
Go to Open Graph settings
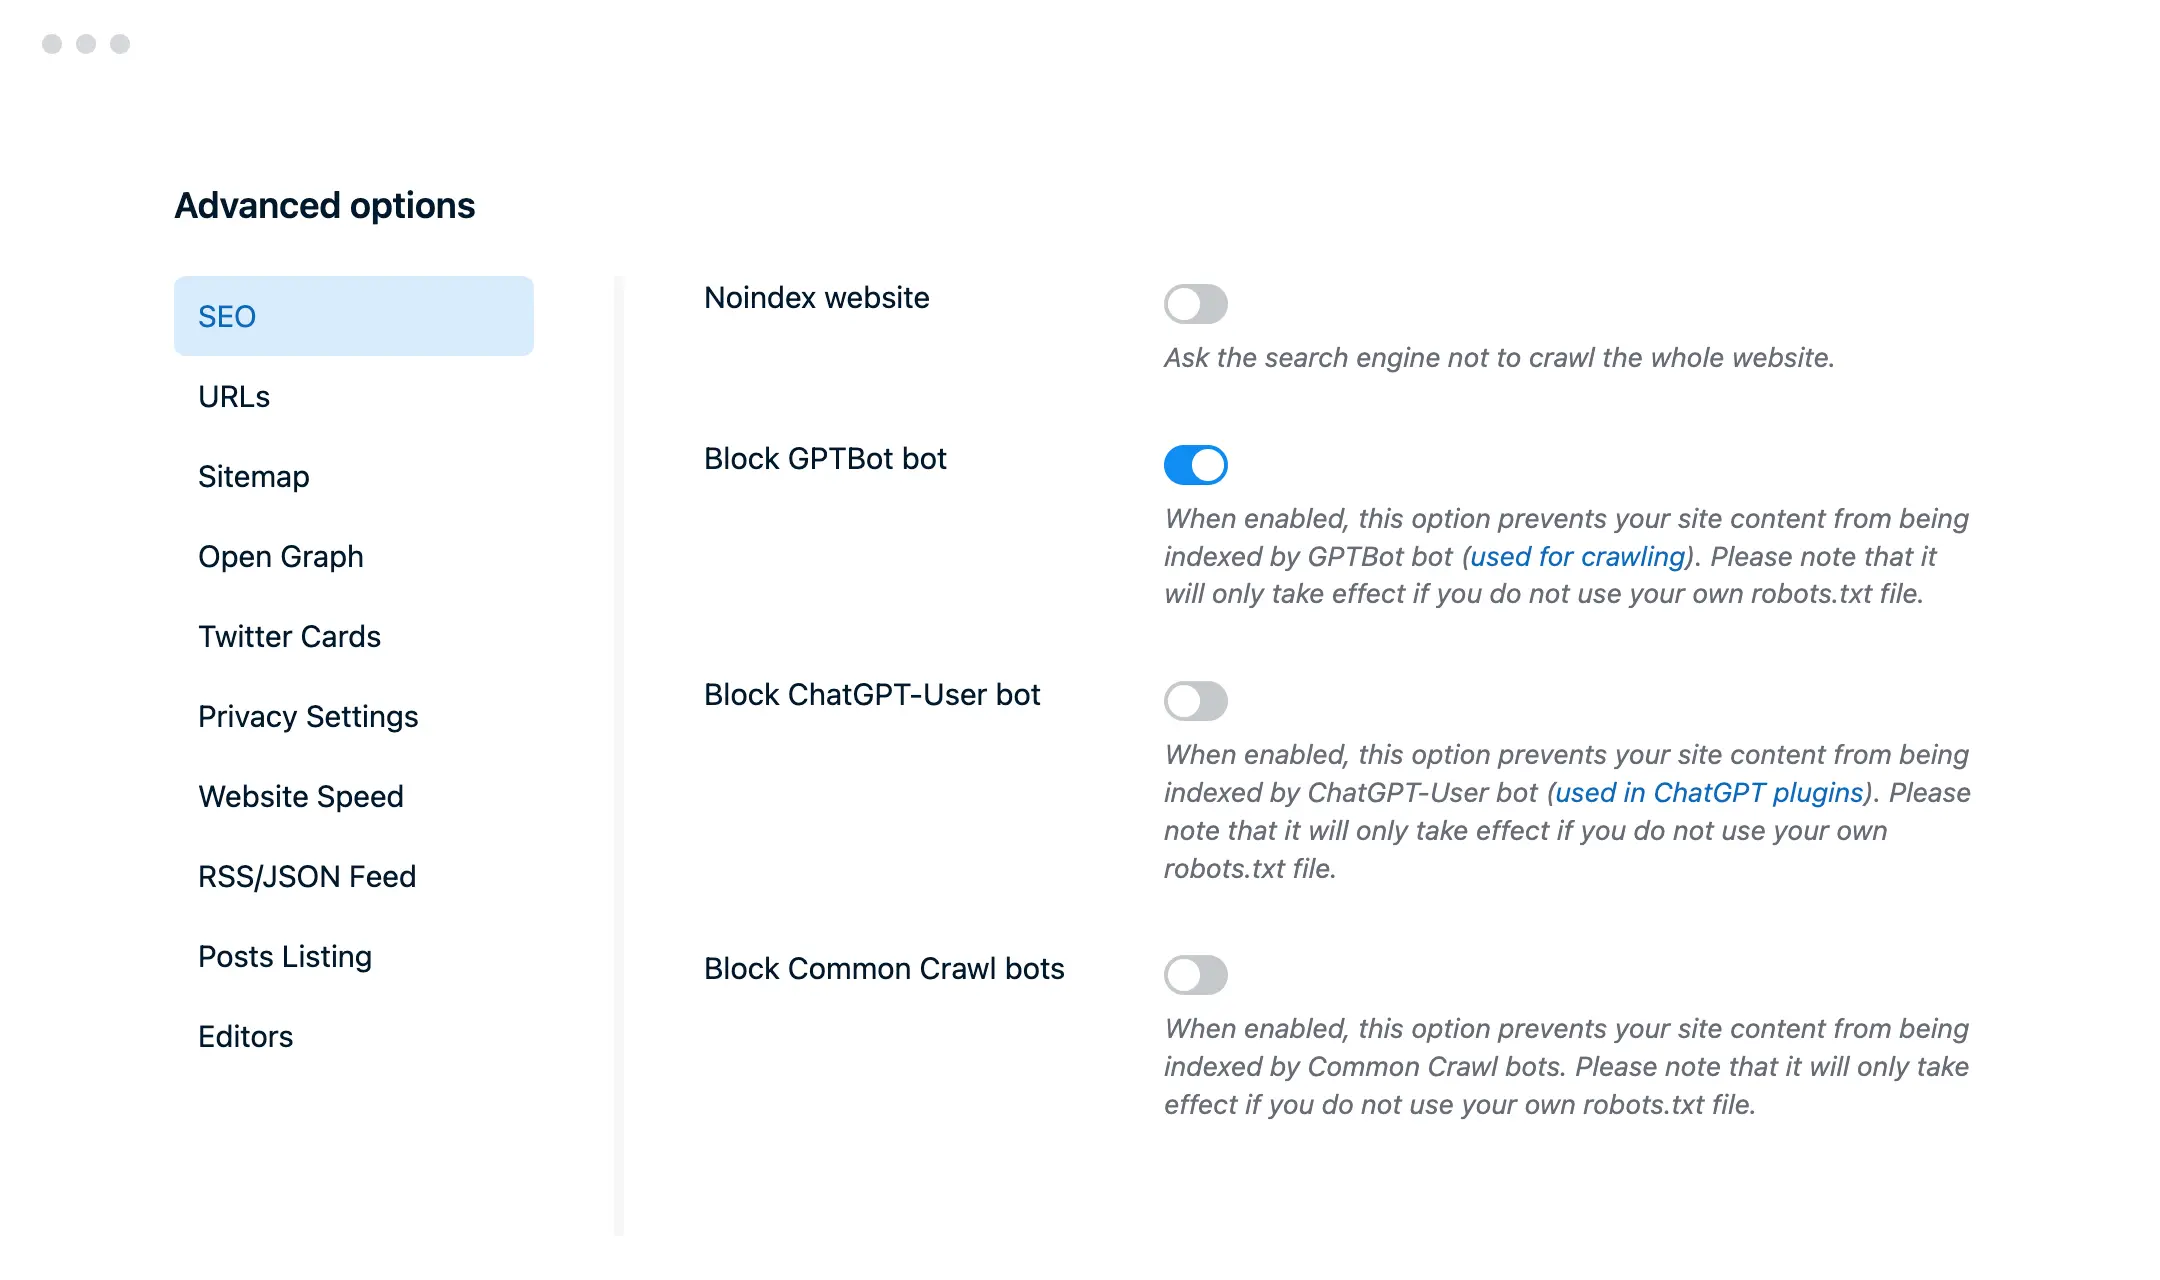click(x=281, y=556)
